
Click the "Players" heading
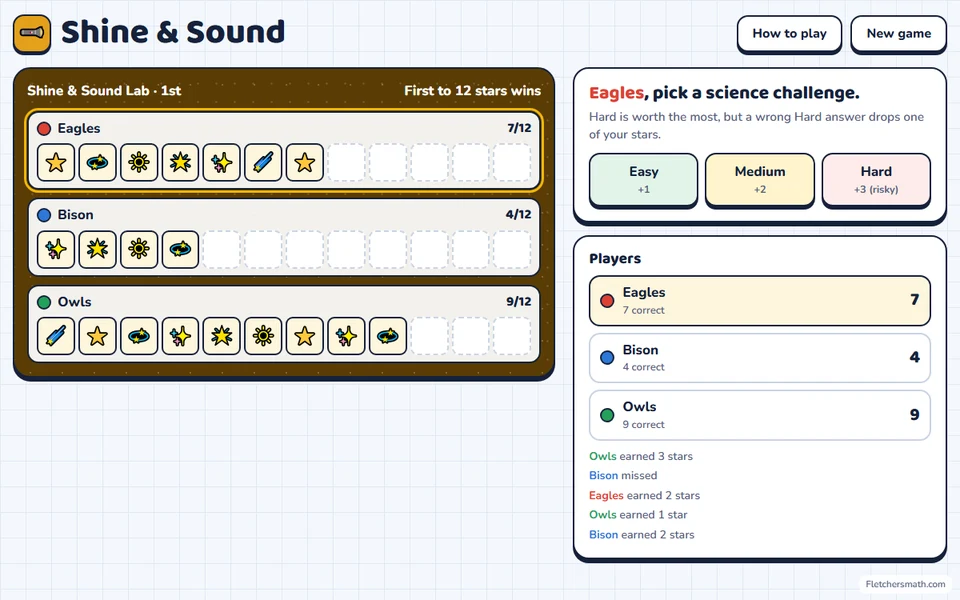click(615, 258)
